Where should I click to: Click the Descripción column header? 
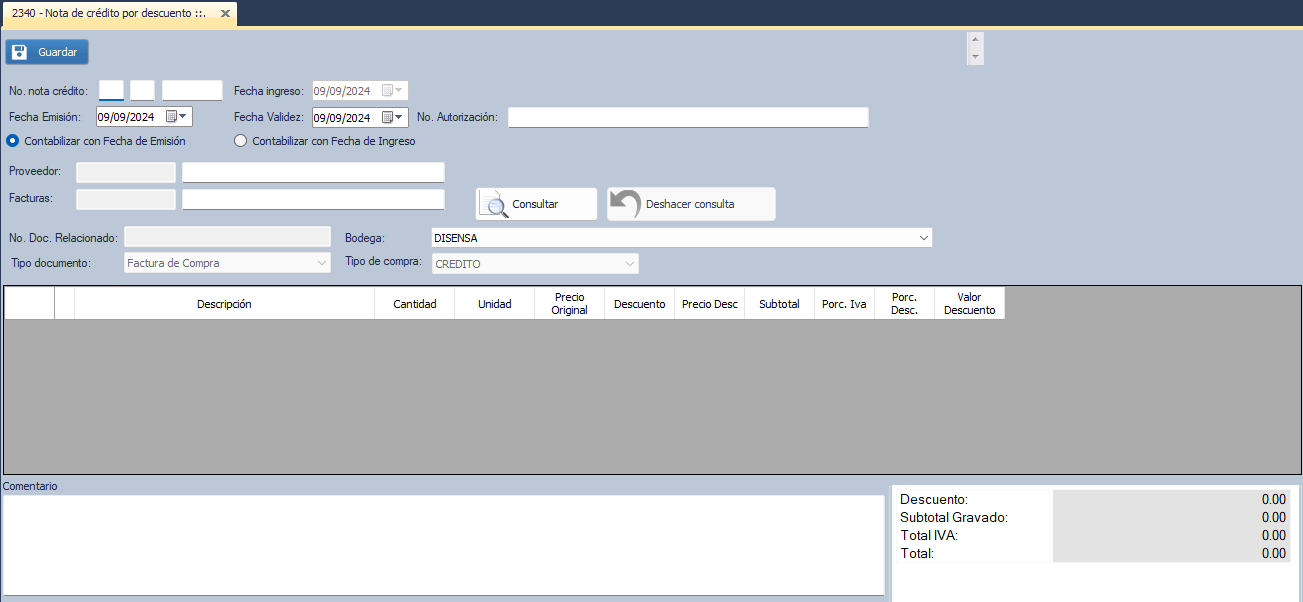(224, 304)
